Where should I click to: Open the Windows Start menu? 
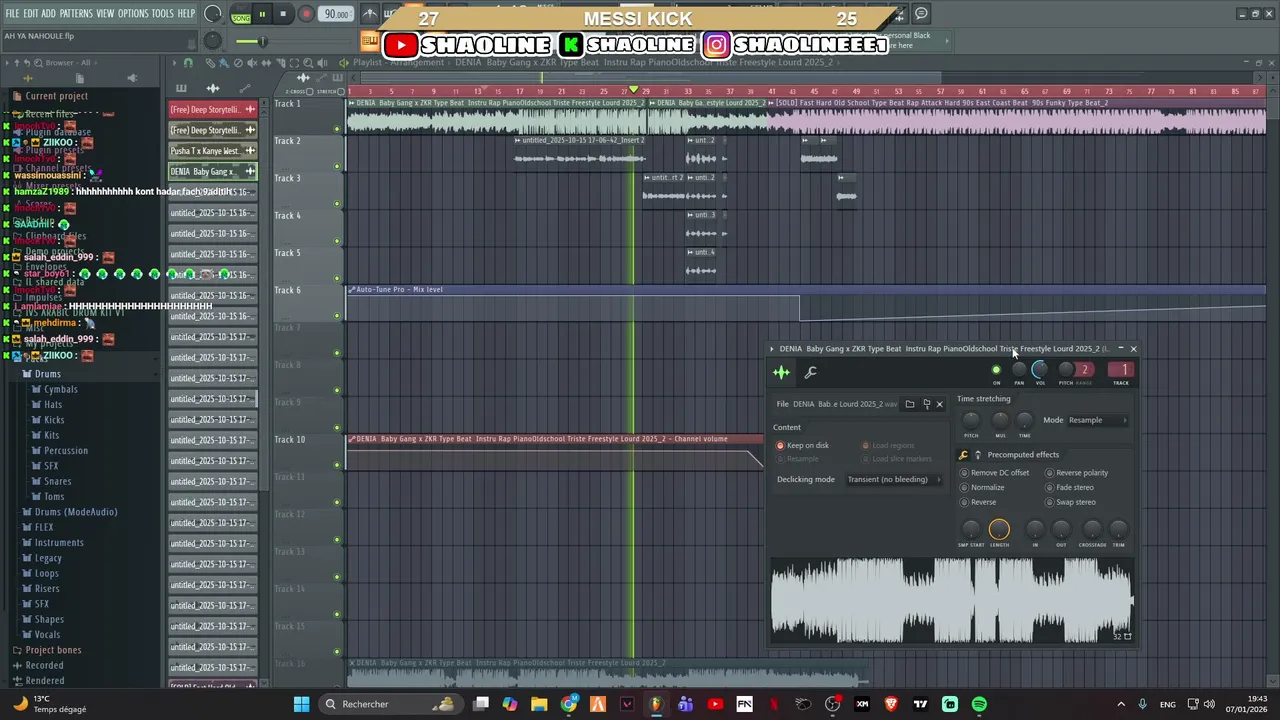pyautogui.click(x=301, y=704)
